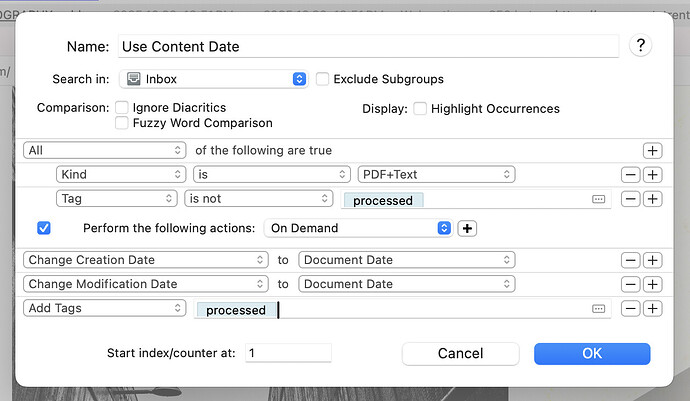Add an action after Change Modification Date
Image resolution: width=690 pixels, height=401 pixels.
point(652,284)
